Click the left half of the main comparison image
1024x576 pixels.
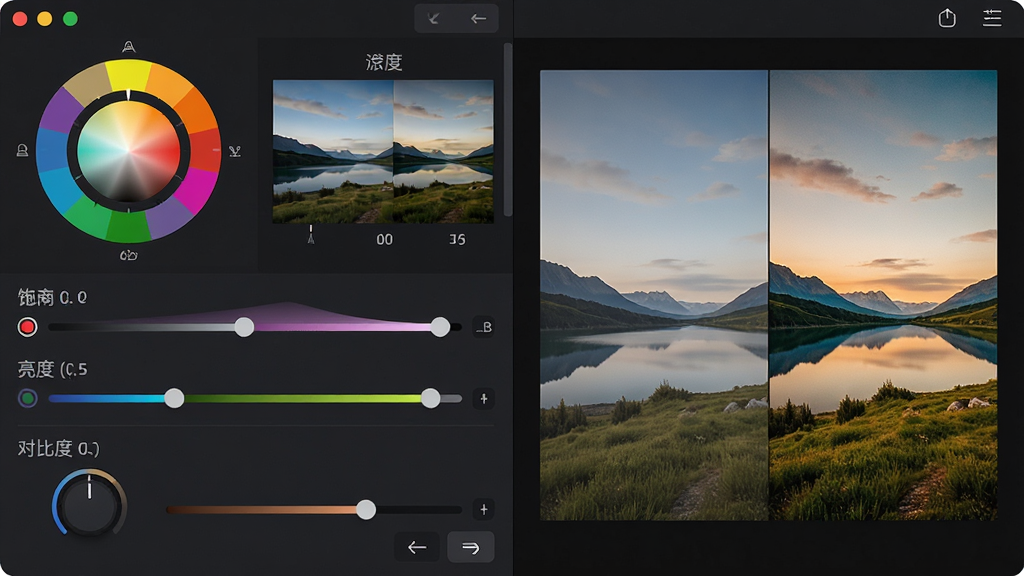[654, 295]
